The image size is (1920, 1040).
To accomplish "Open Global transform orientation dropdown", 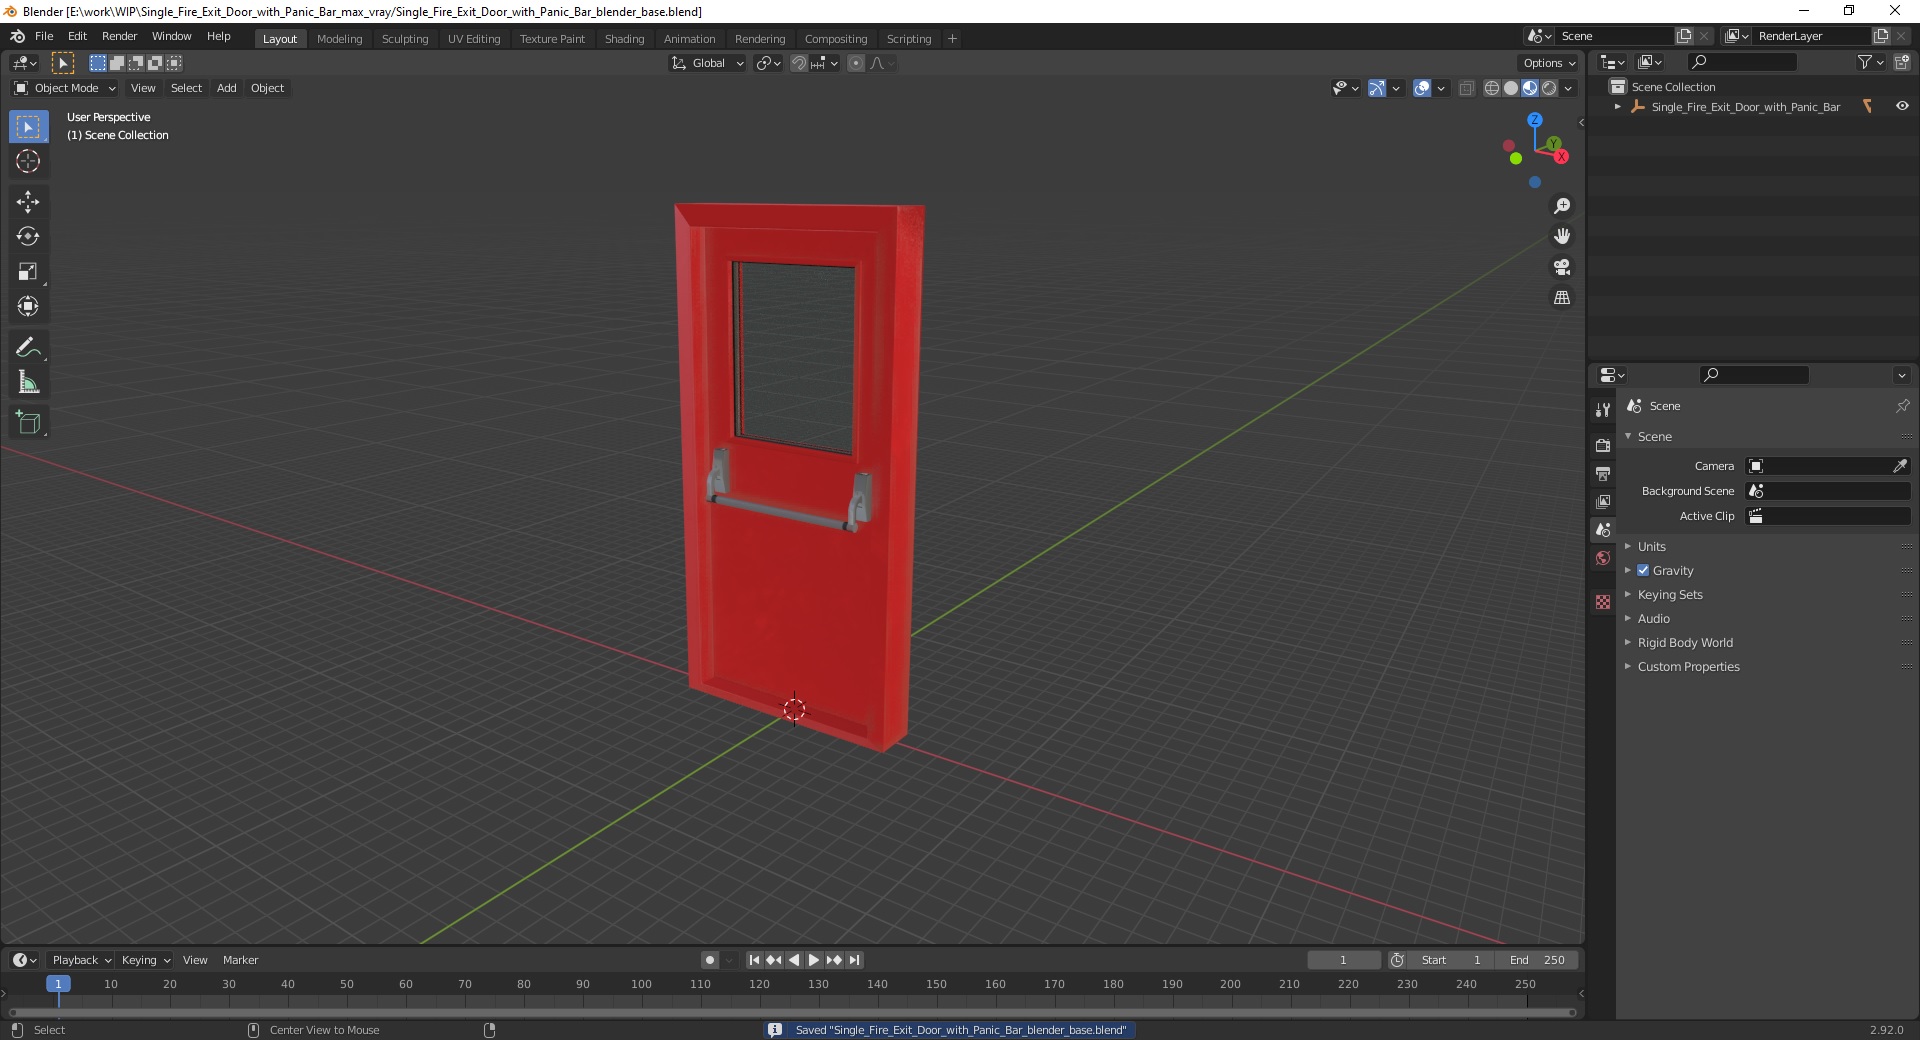I will [708, 63].
